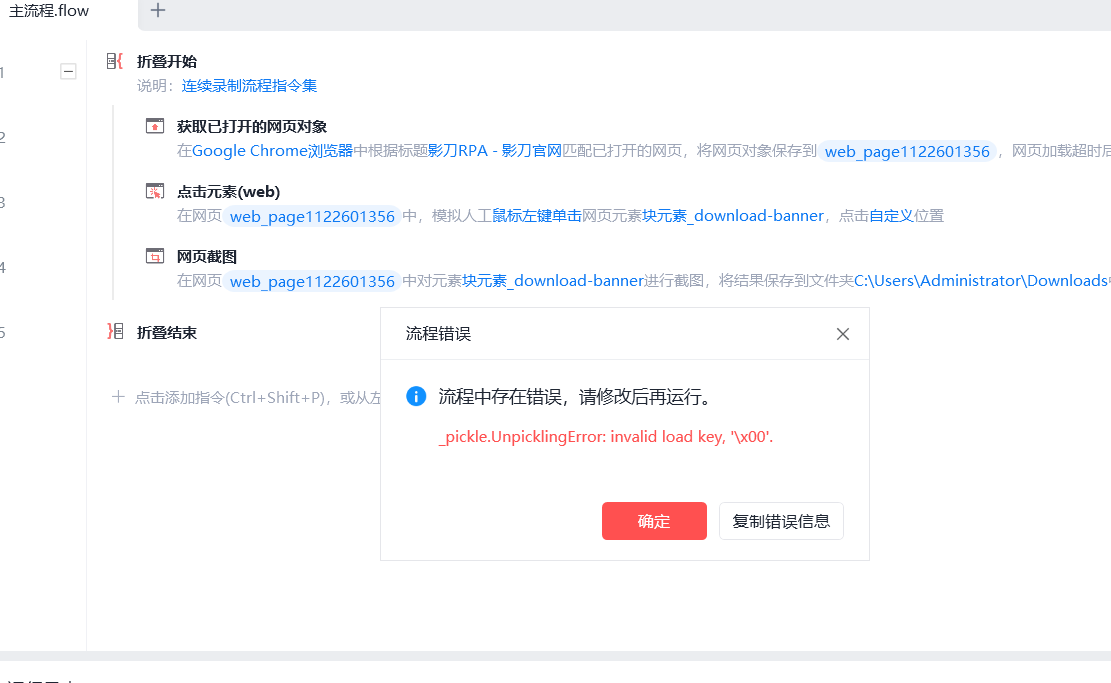Screen dimensions: 1111x683
Task: Collapse the folded block at line 1
Action: pos(68,72)
